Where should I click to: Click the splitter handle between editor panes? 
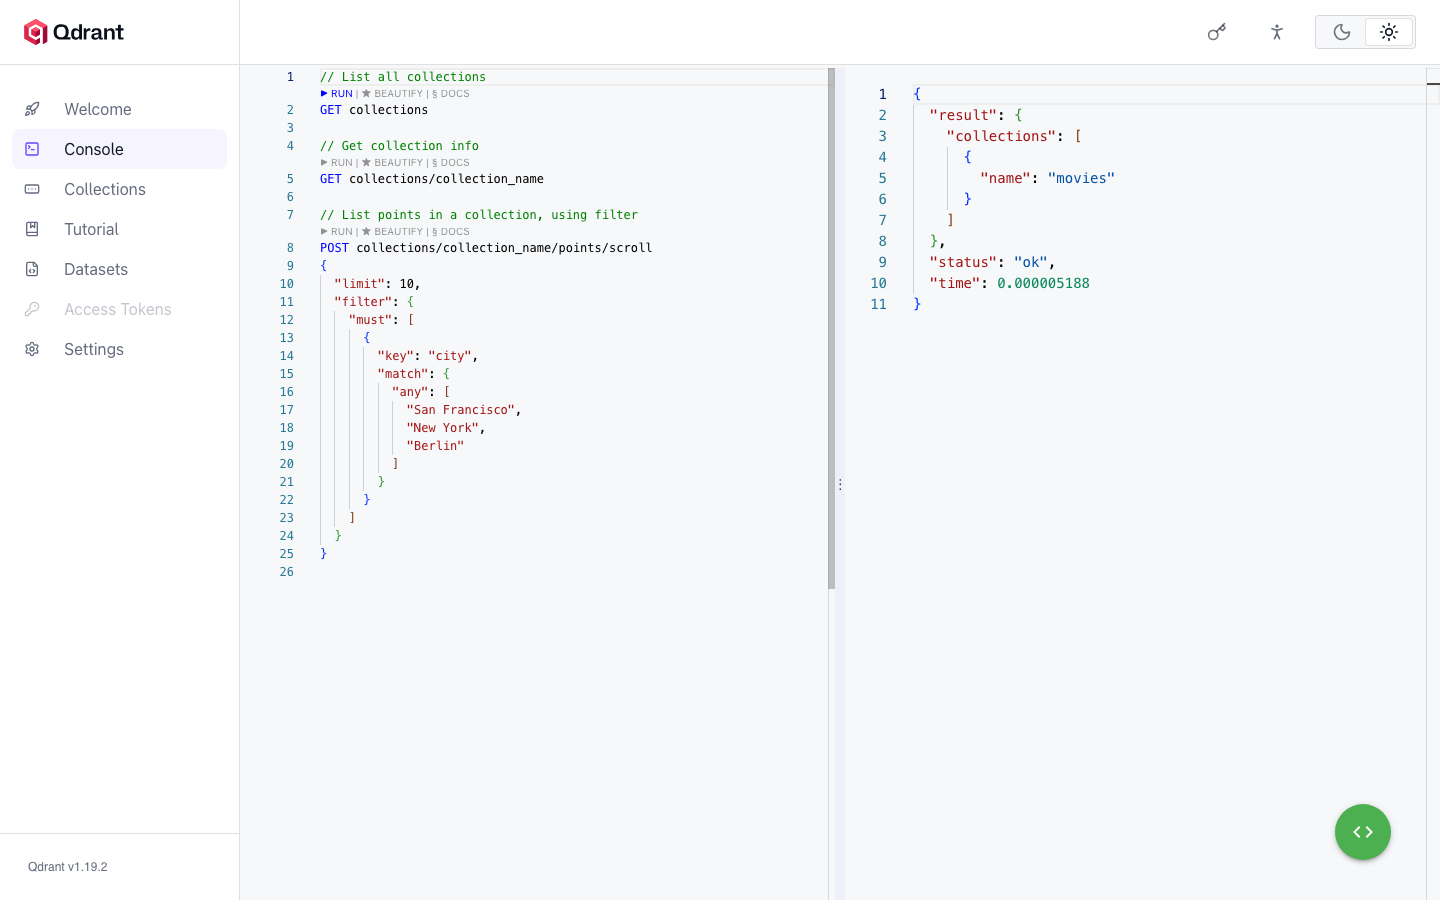840,484
